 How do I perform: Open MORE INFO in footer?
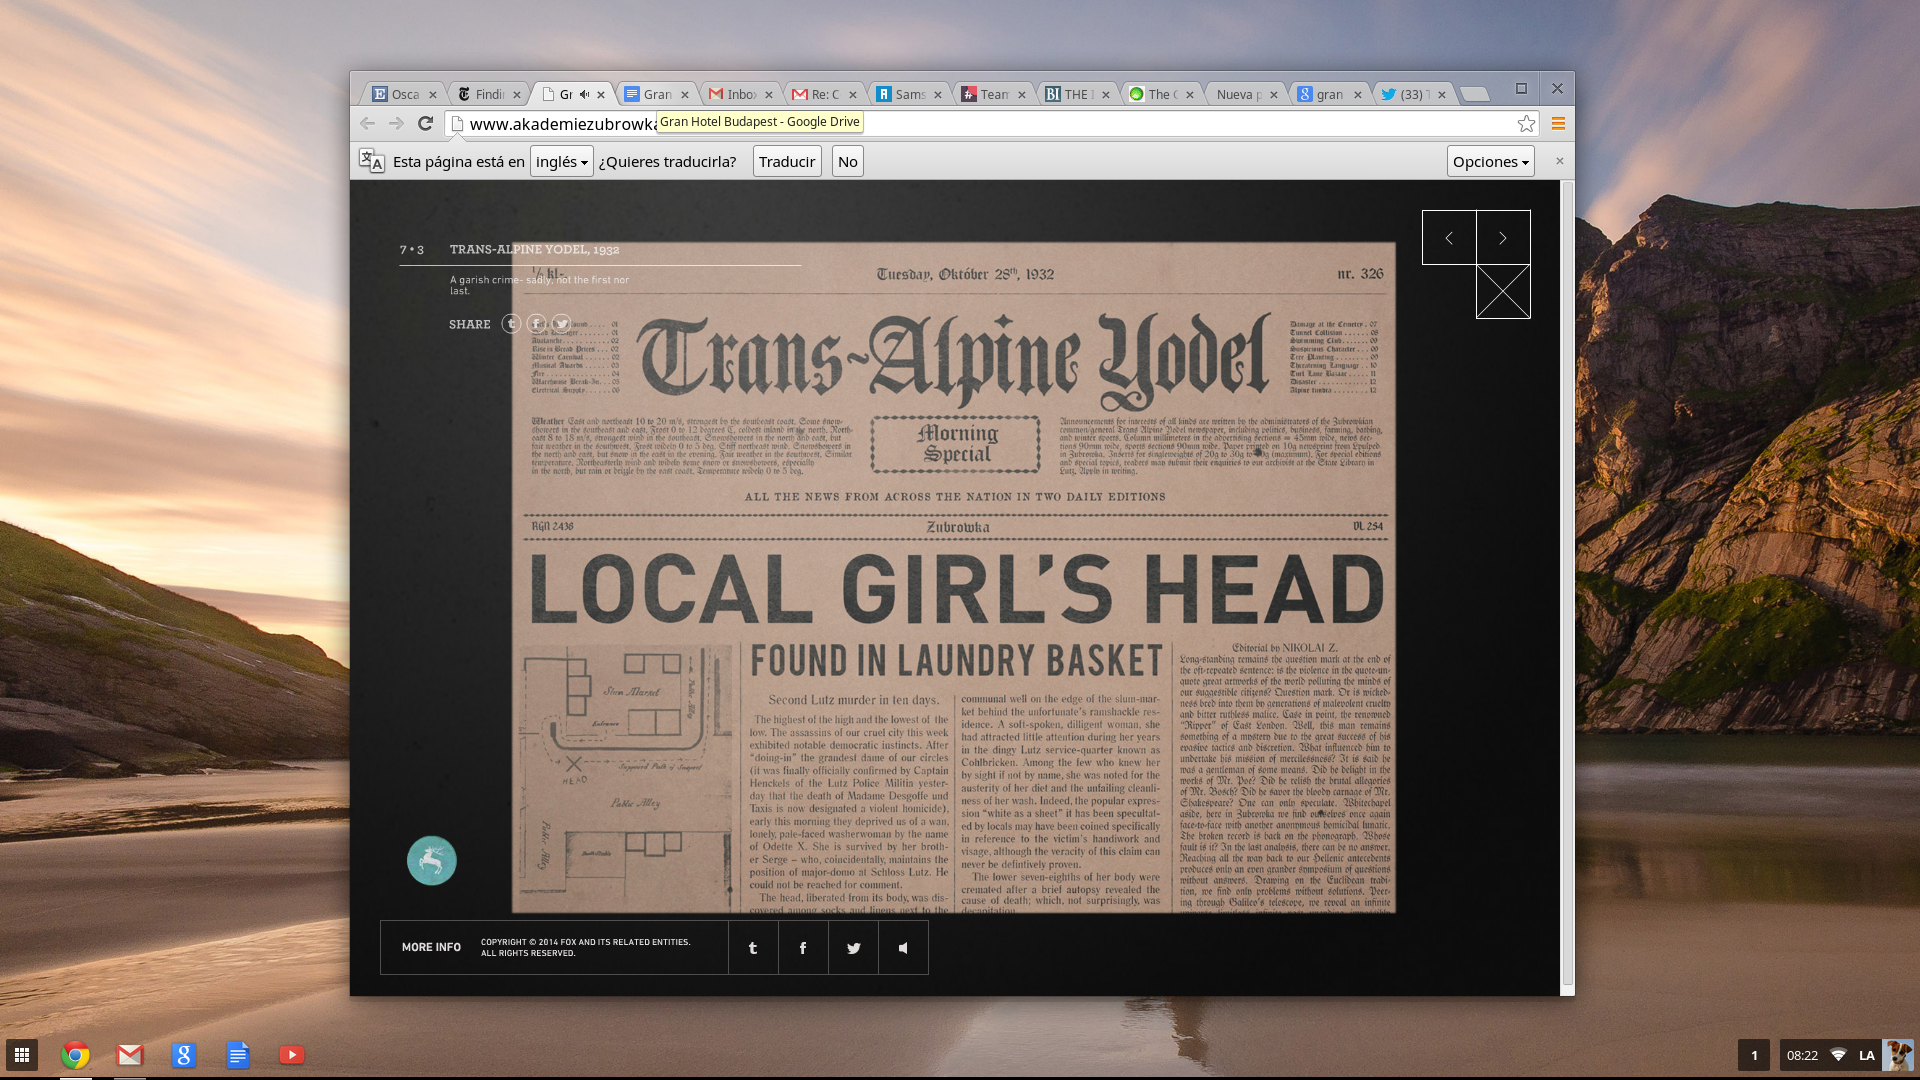pyautogui.click(x=431, y=947)
